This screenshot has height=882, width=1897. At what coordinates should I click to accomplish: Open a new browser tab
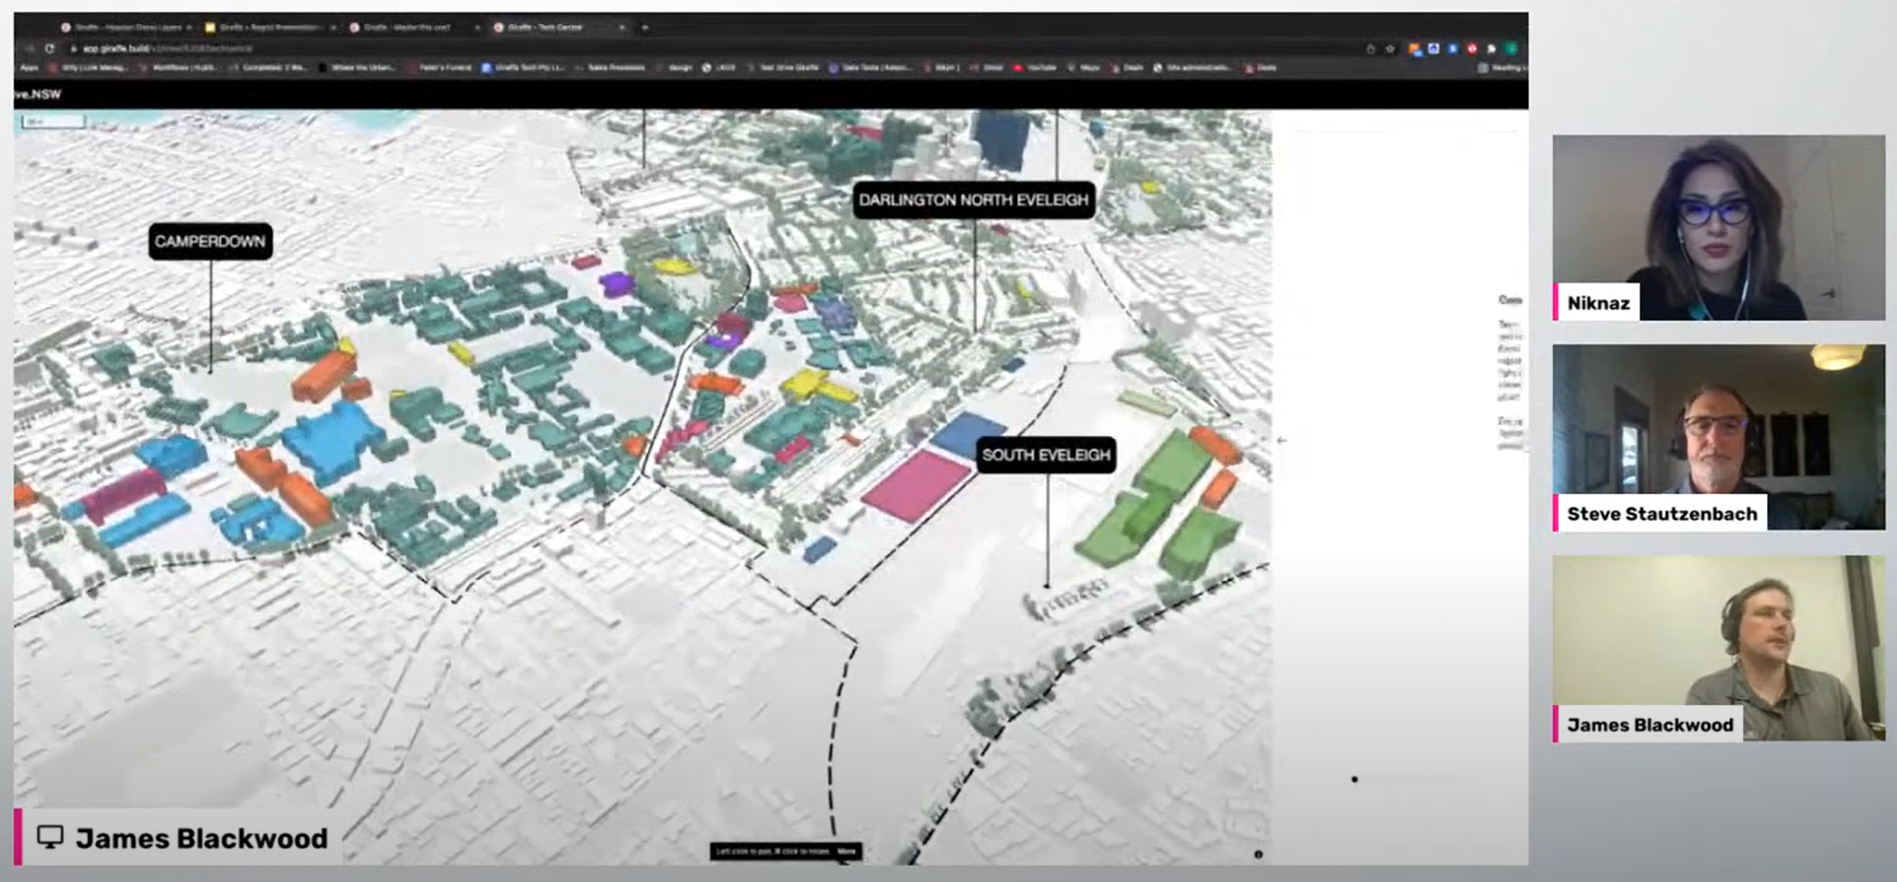[645, 27]
